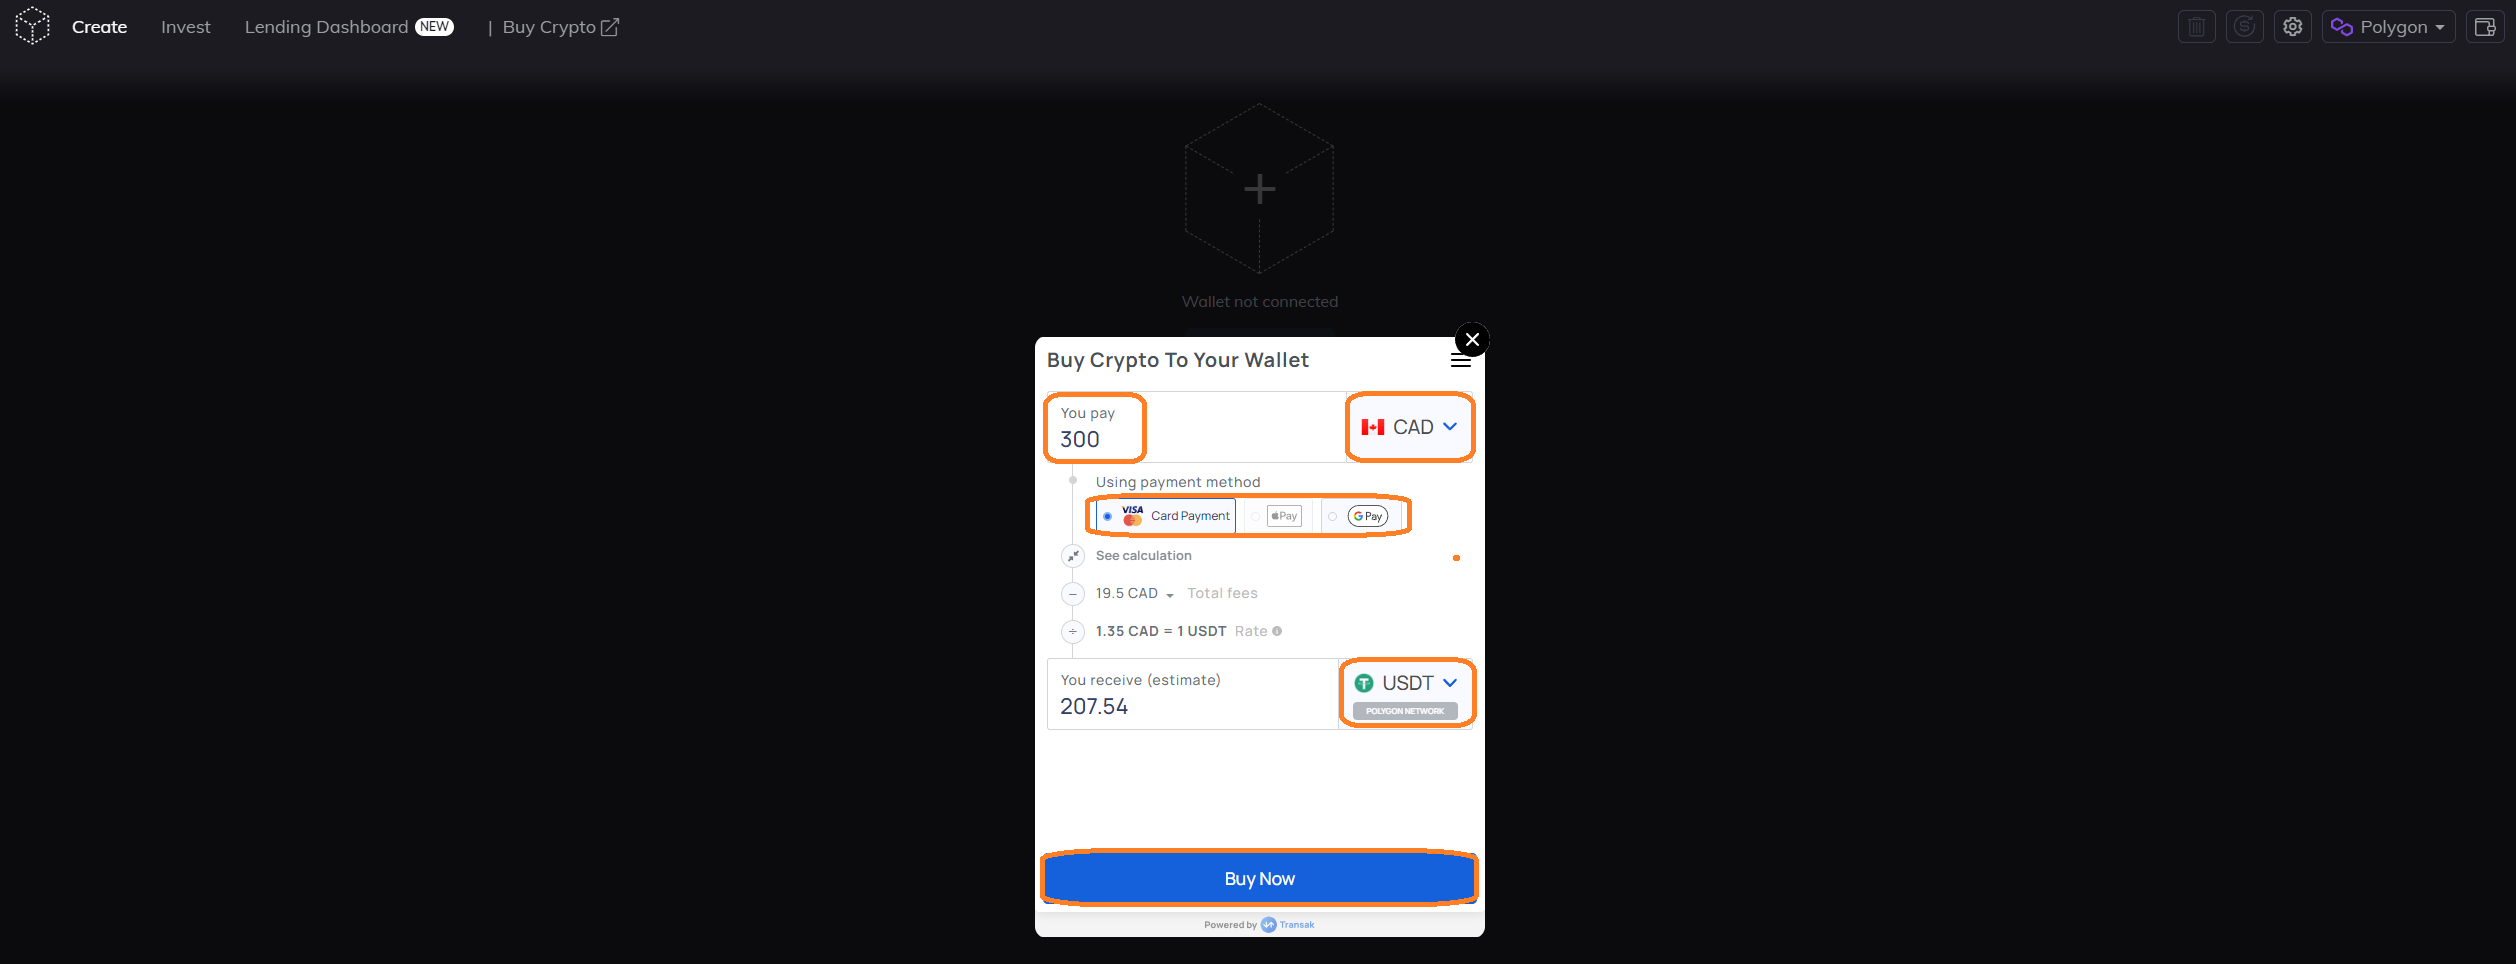Open settings via the gear icon

[2293, 27]
